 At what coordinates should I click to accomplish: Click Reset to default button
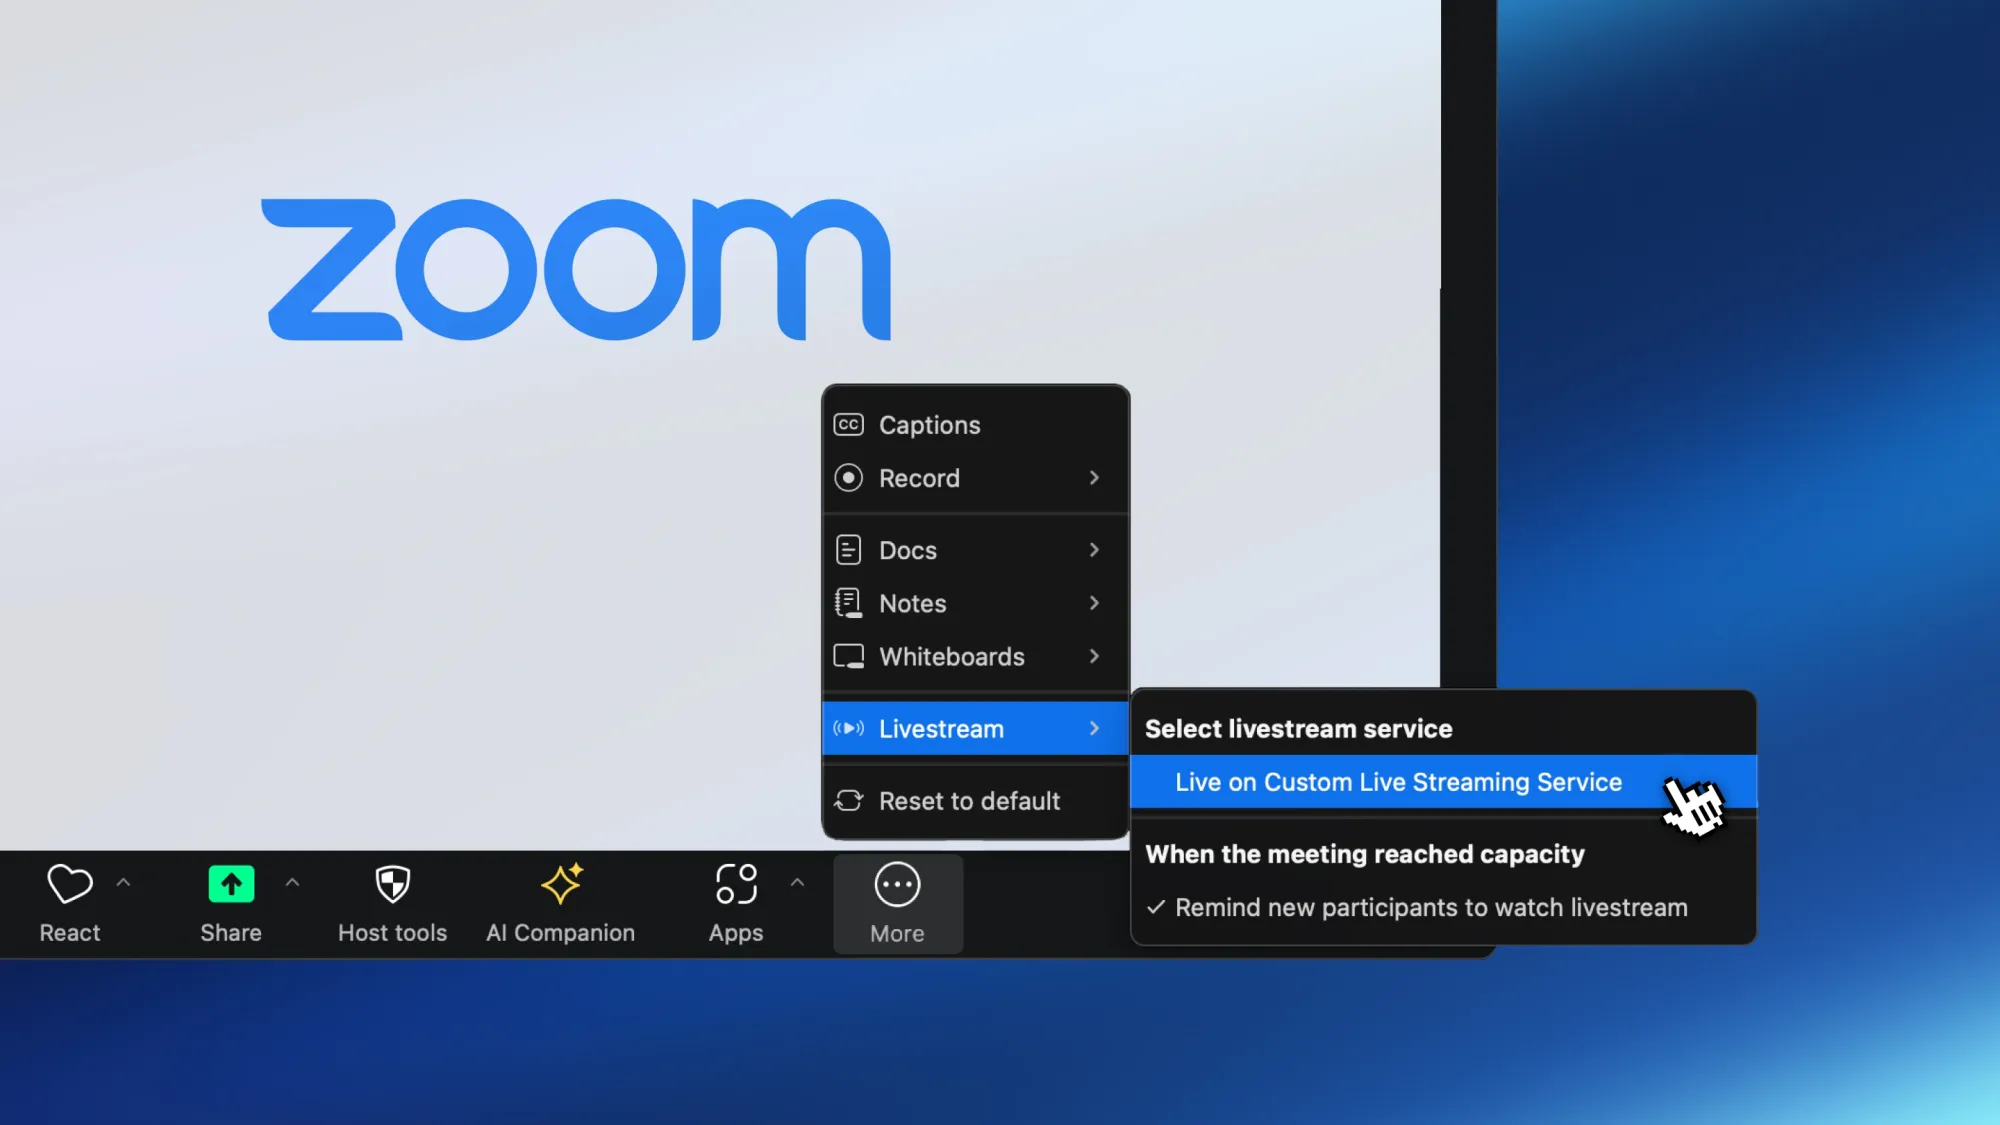pyautogui.click(x=968, y=799)
